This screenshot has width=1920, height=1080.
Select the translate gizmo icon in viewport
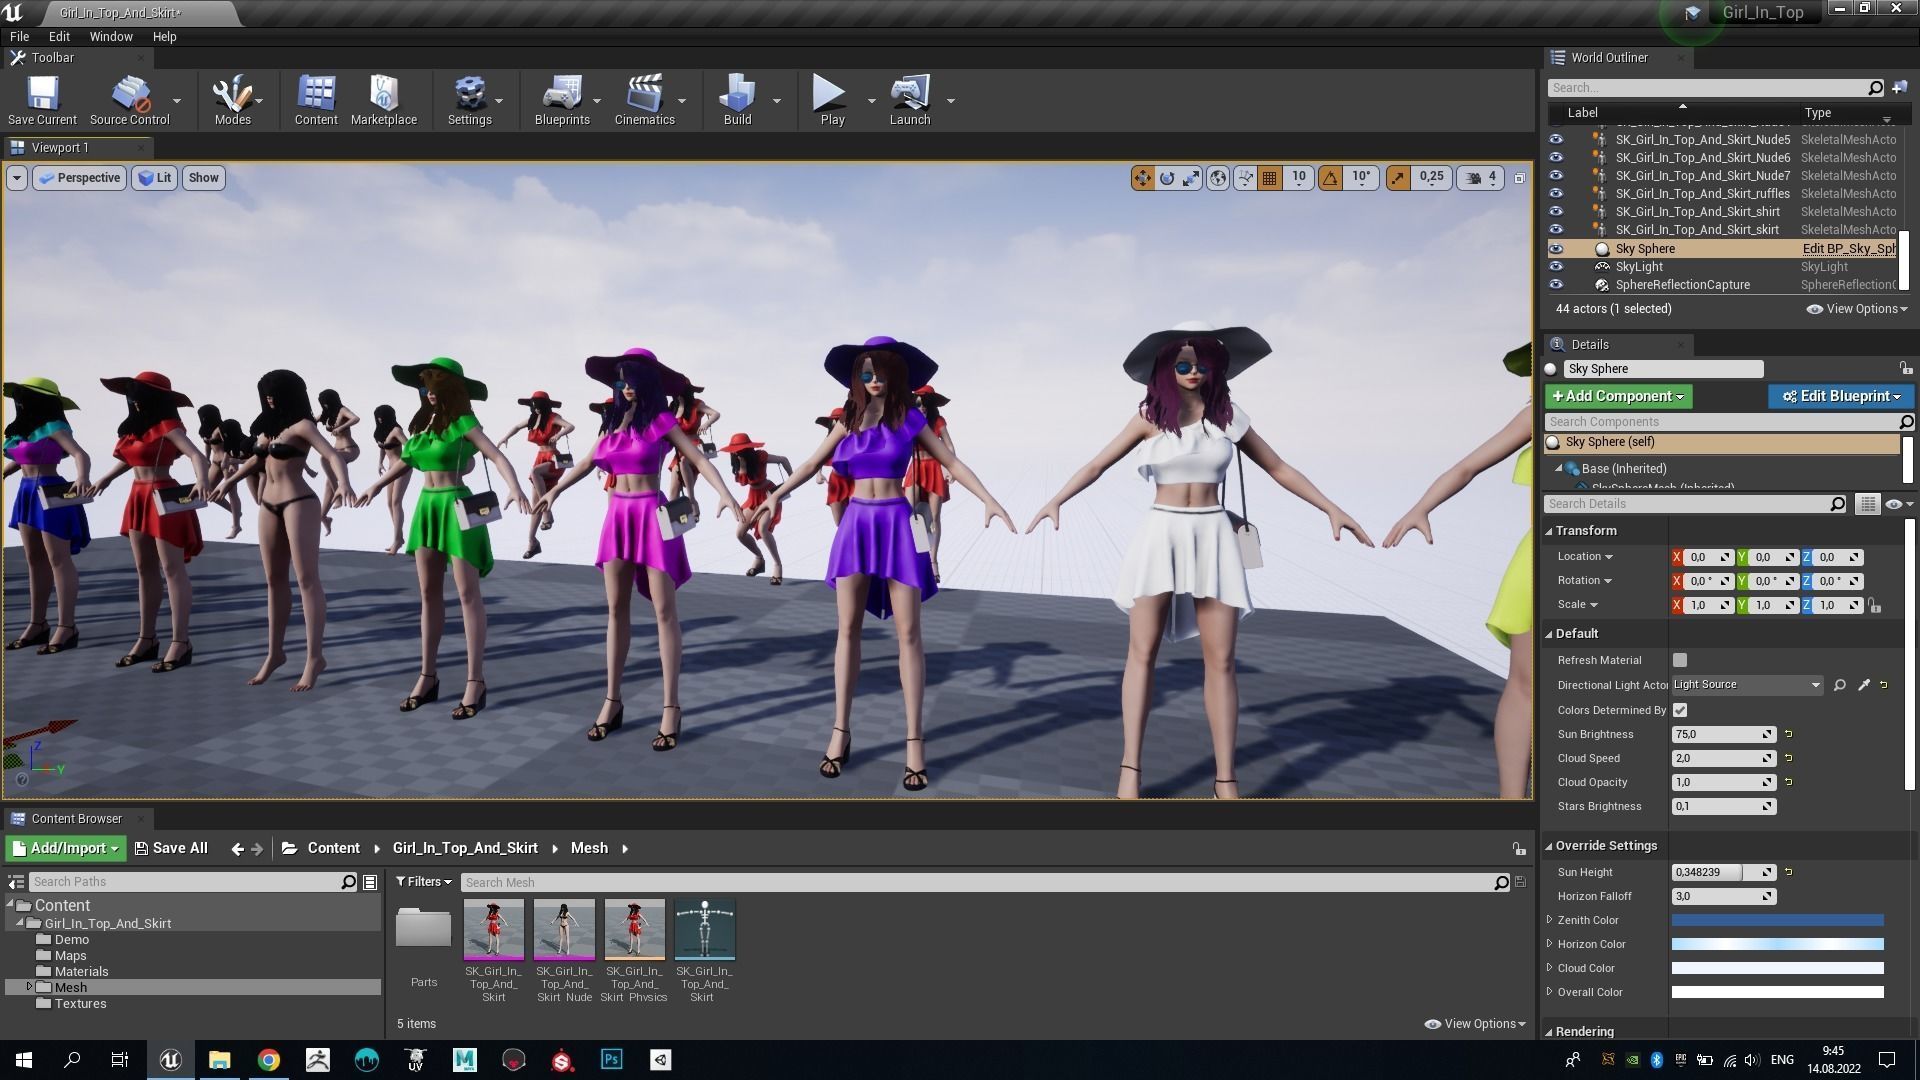1142,178
